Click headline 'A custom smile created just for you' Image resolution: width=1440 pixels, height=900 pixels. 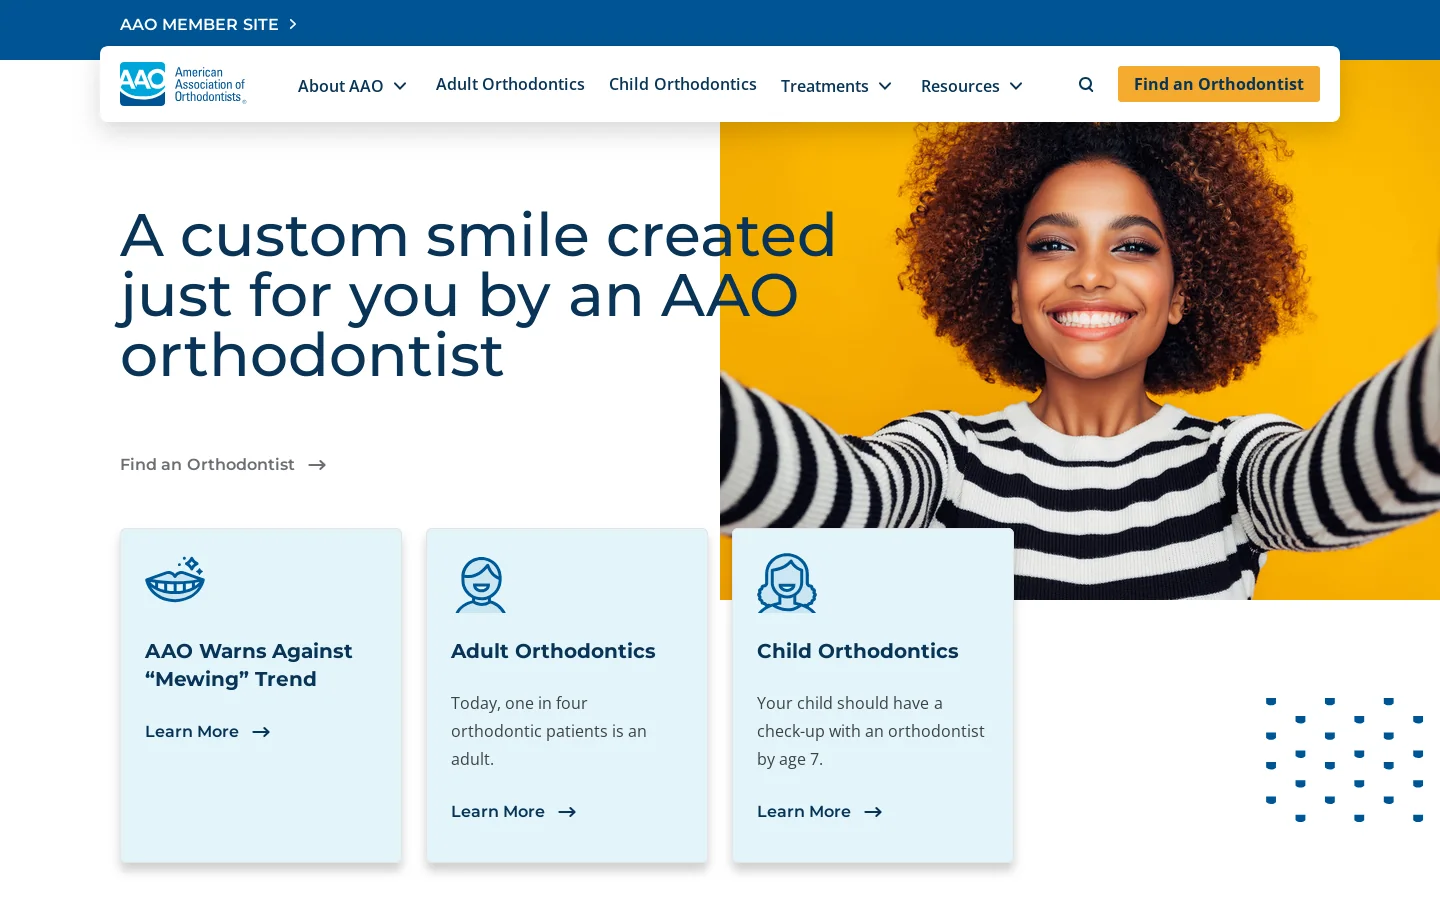coord(478,295)
